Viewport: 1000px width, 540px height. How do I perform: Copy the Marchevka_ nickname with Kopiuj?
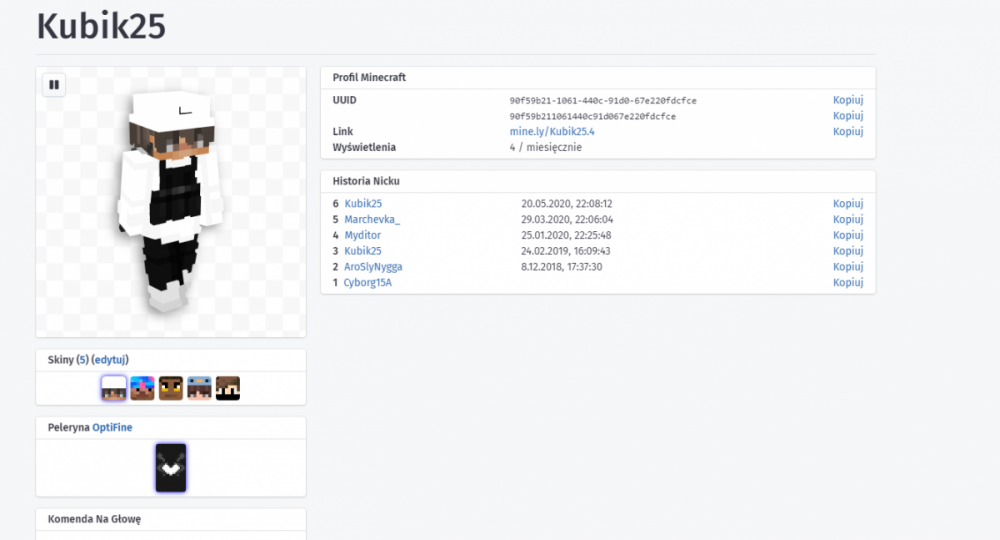click(x=847, y=219)
